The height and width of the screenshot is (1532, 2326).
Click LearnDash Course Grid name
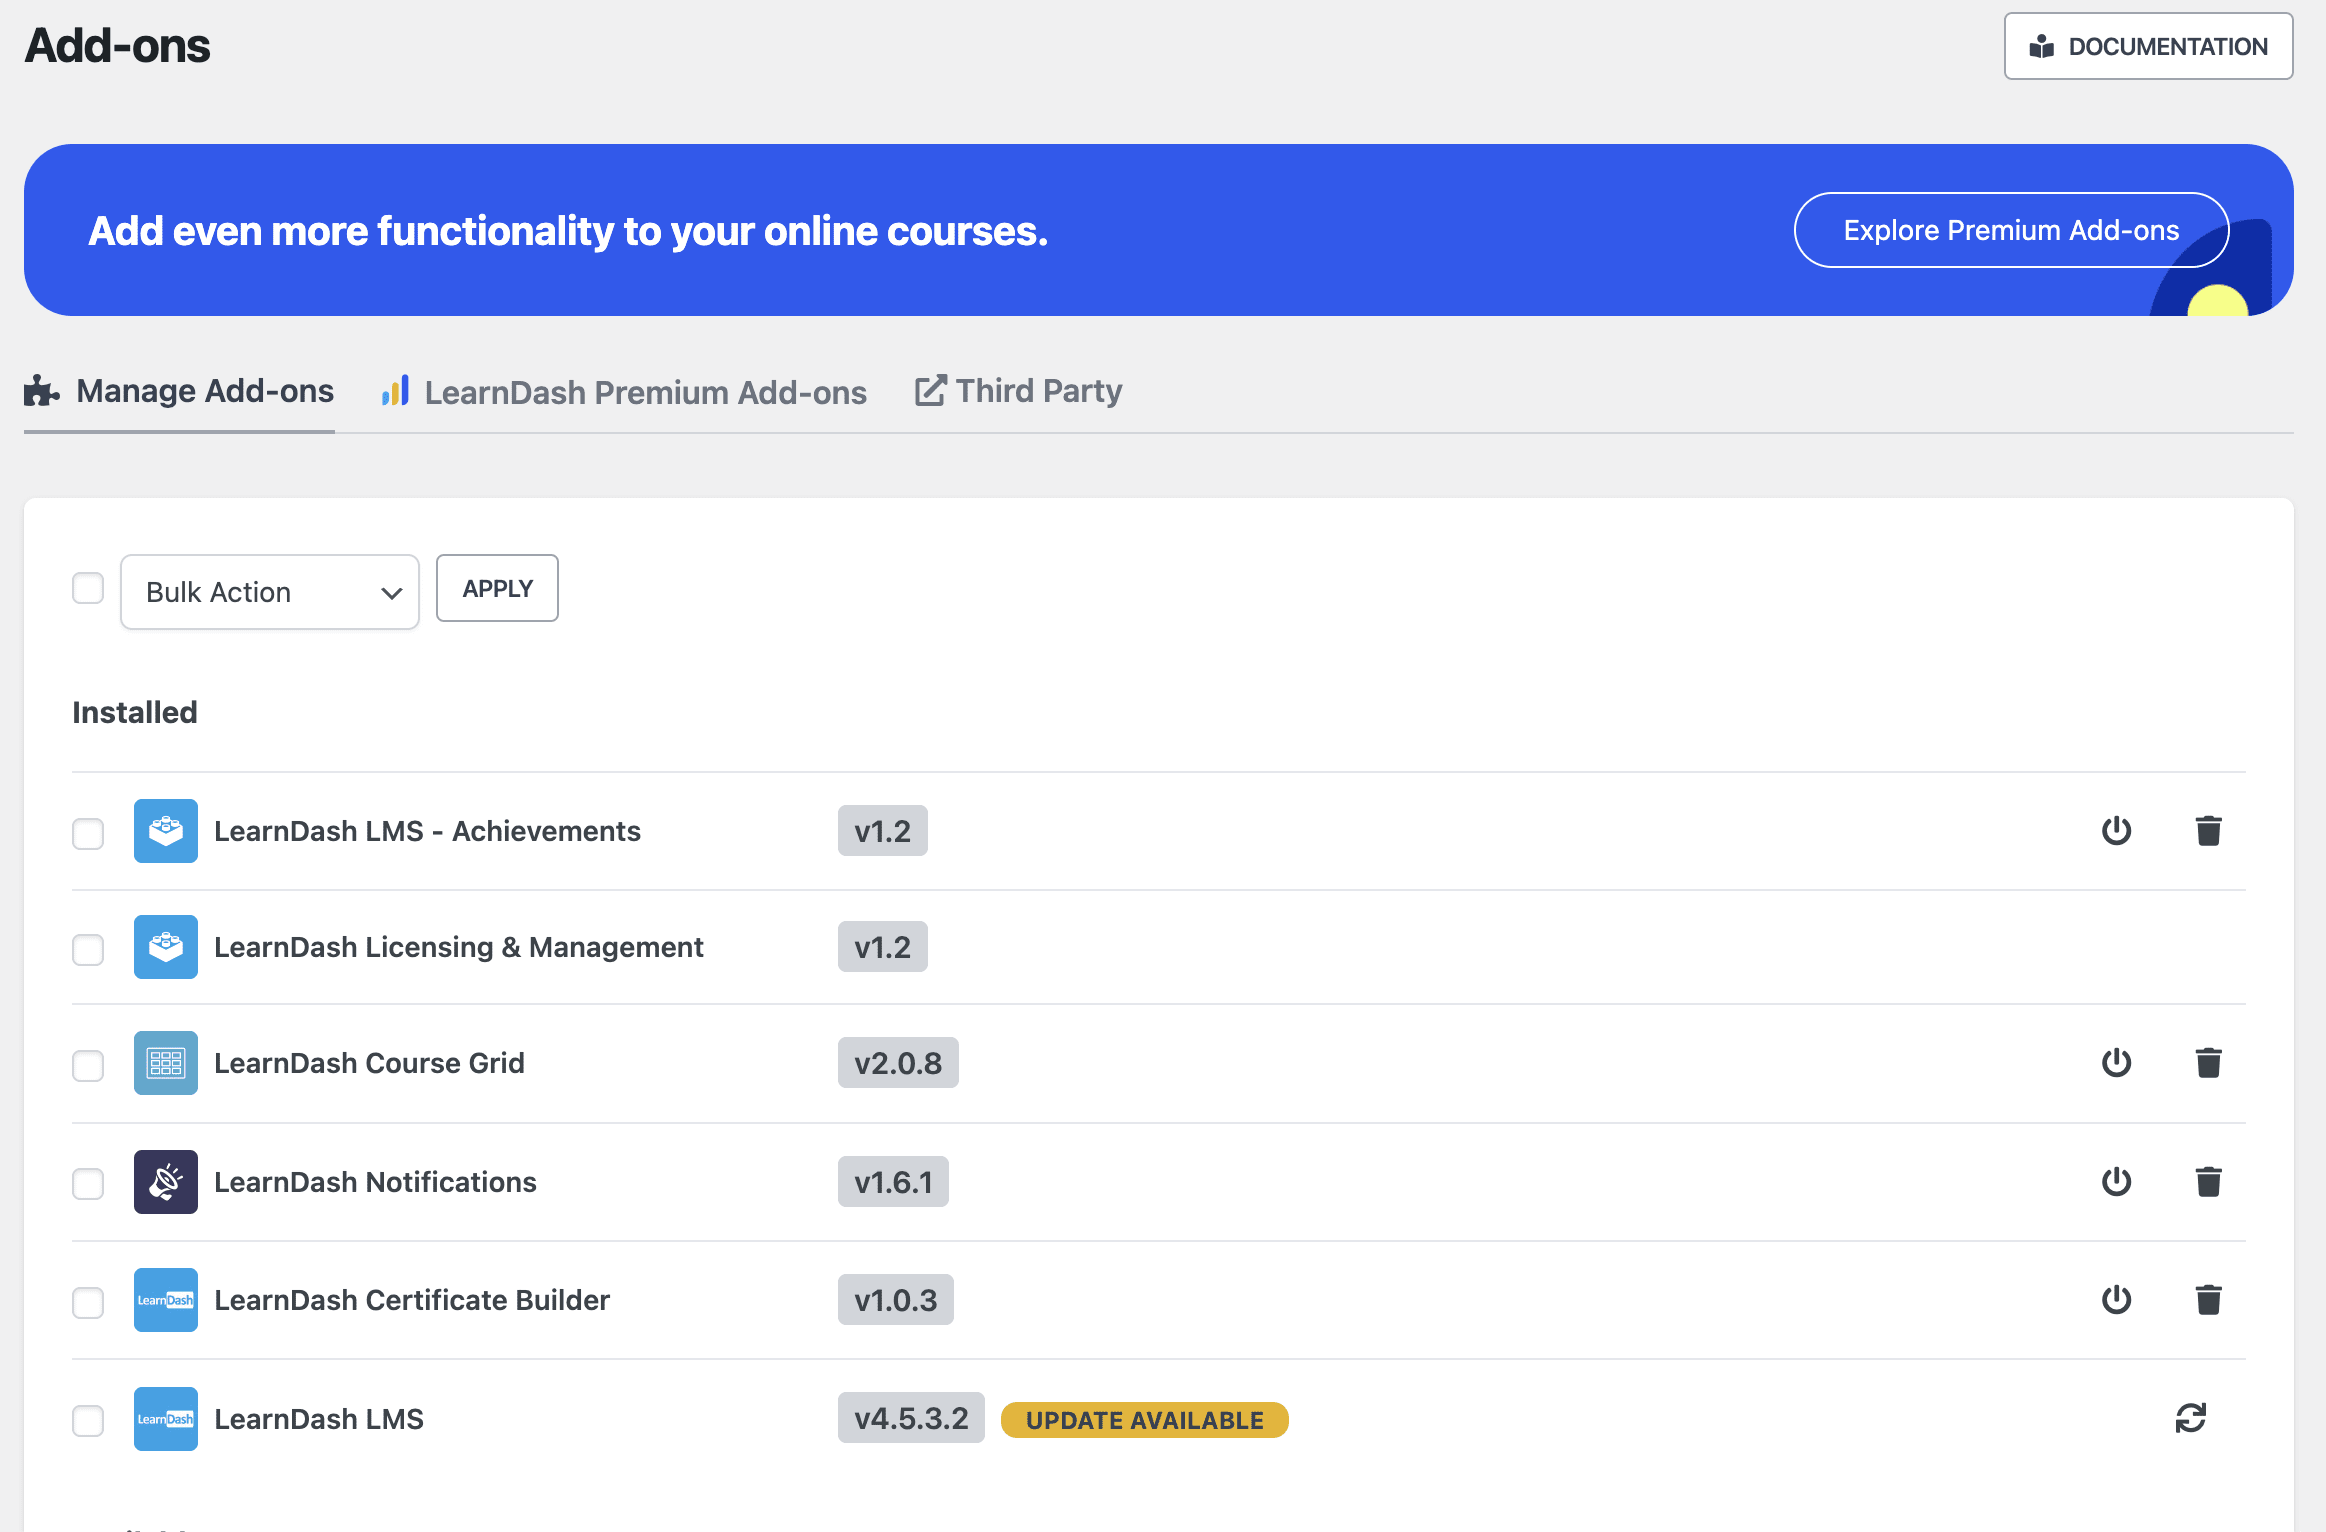point(369,1063)
